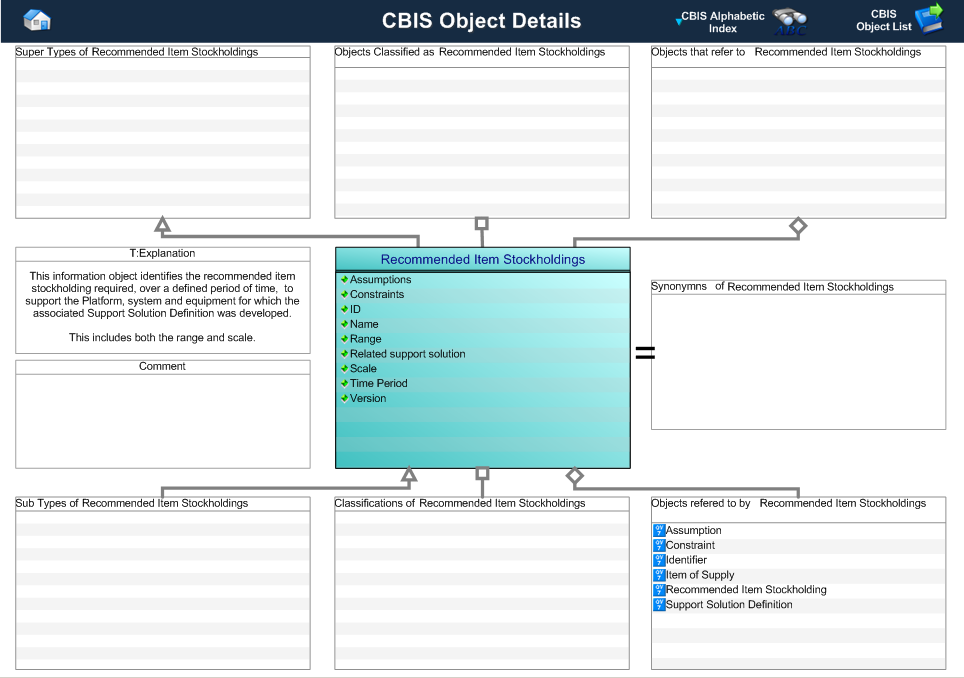Select the Scale attribute
Viewport: 964px width, 678px height.
[x=363, y=368]
